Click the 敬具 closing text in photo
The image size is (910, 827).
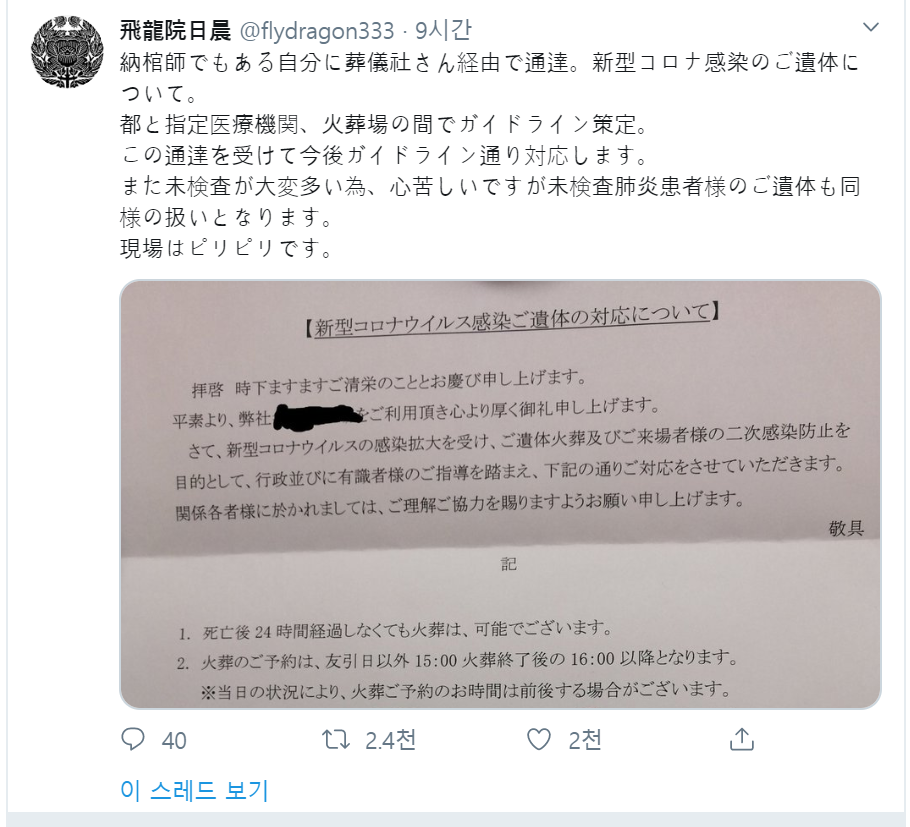846,528
